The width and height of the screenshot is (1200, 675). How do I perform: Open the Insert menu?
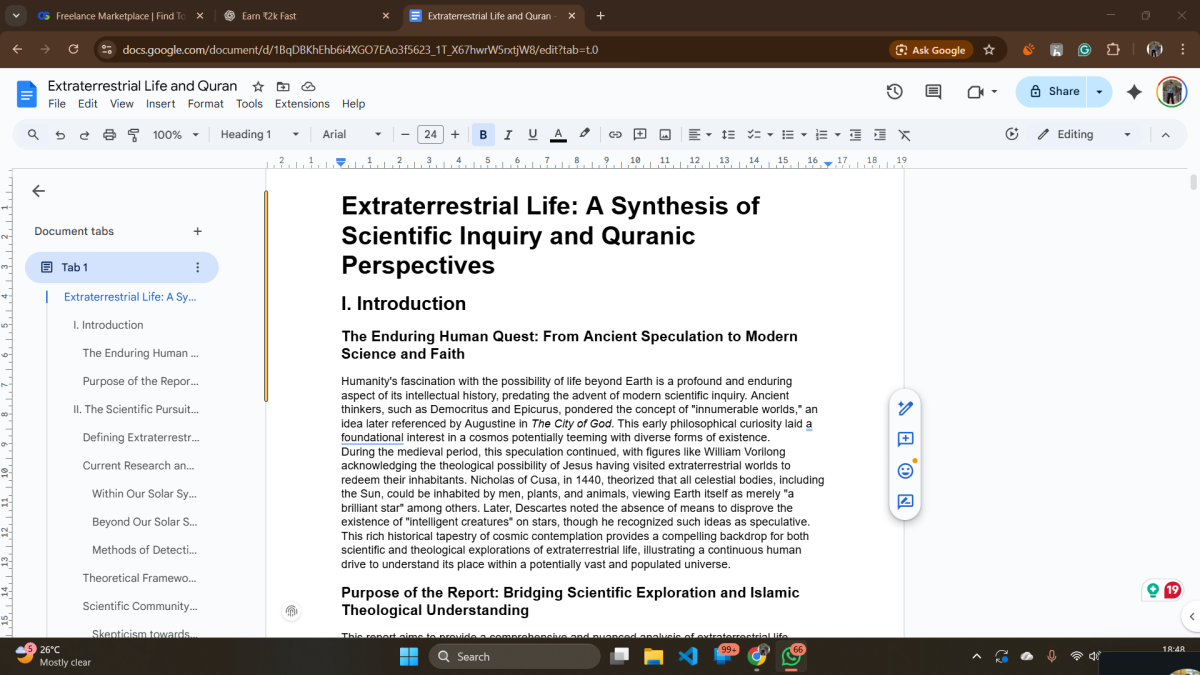tap(160, 104)
